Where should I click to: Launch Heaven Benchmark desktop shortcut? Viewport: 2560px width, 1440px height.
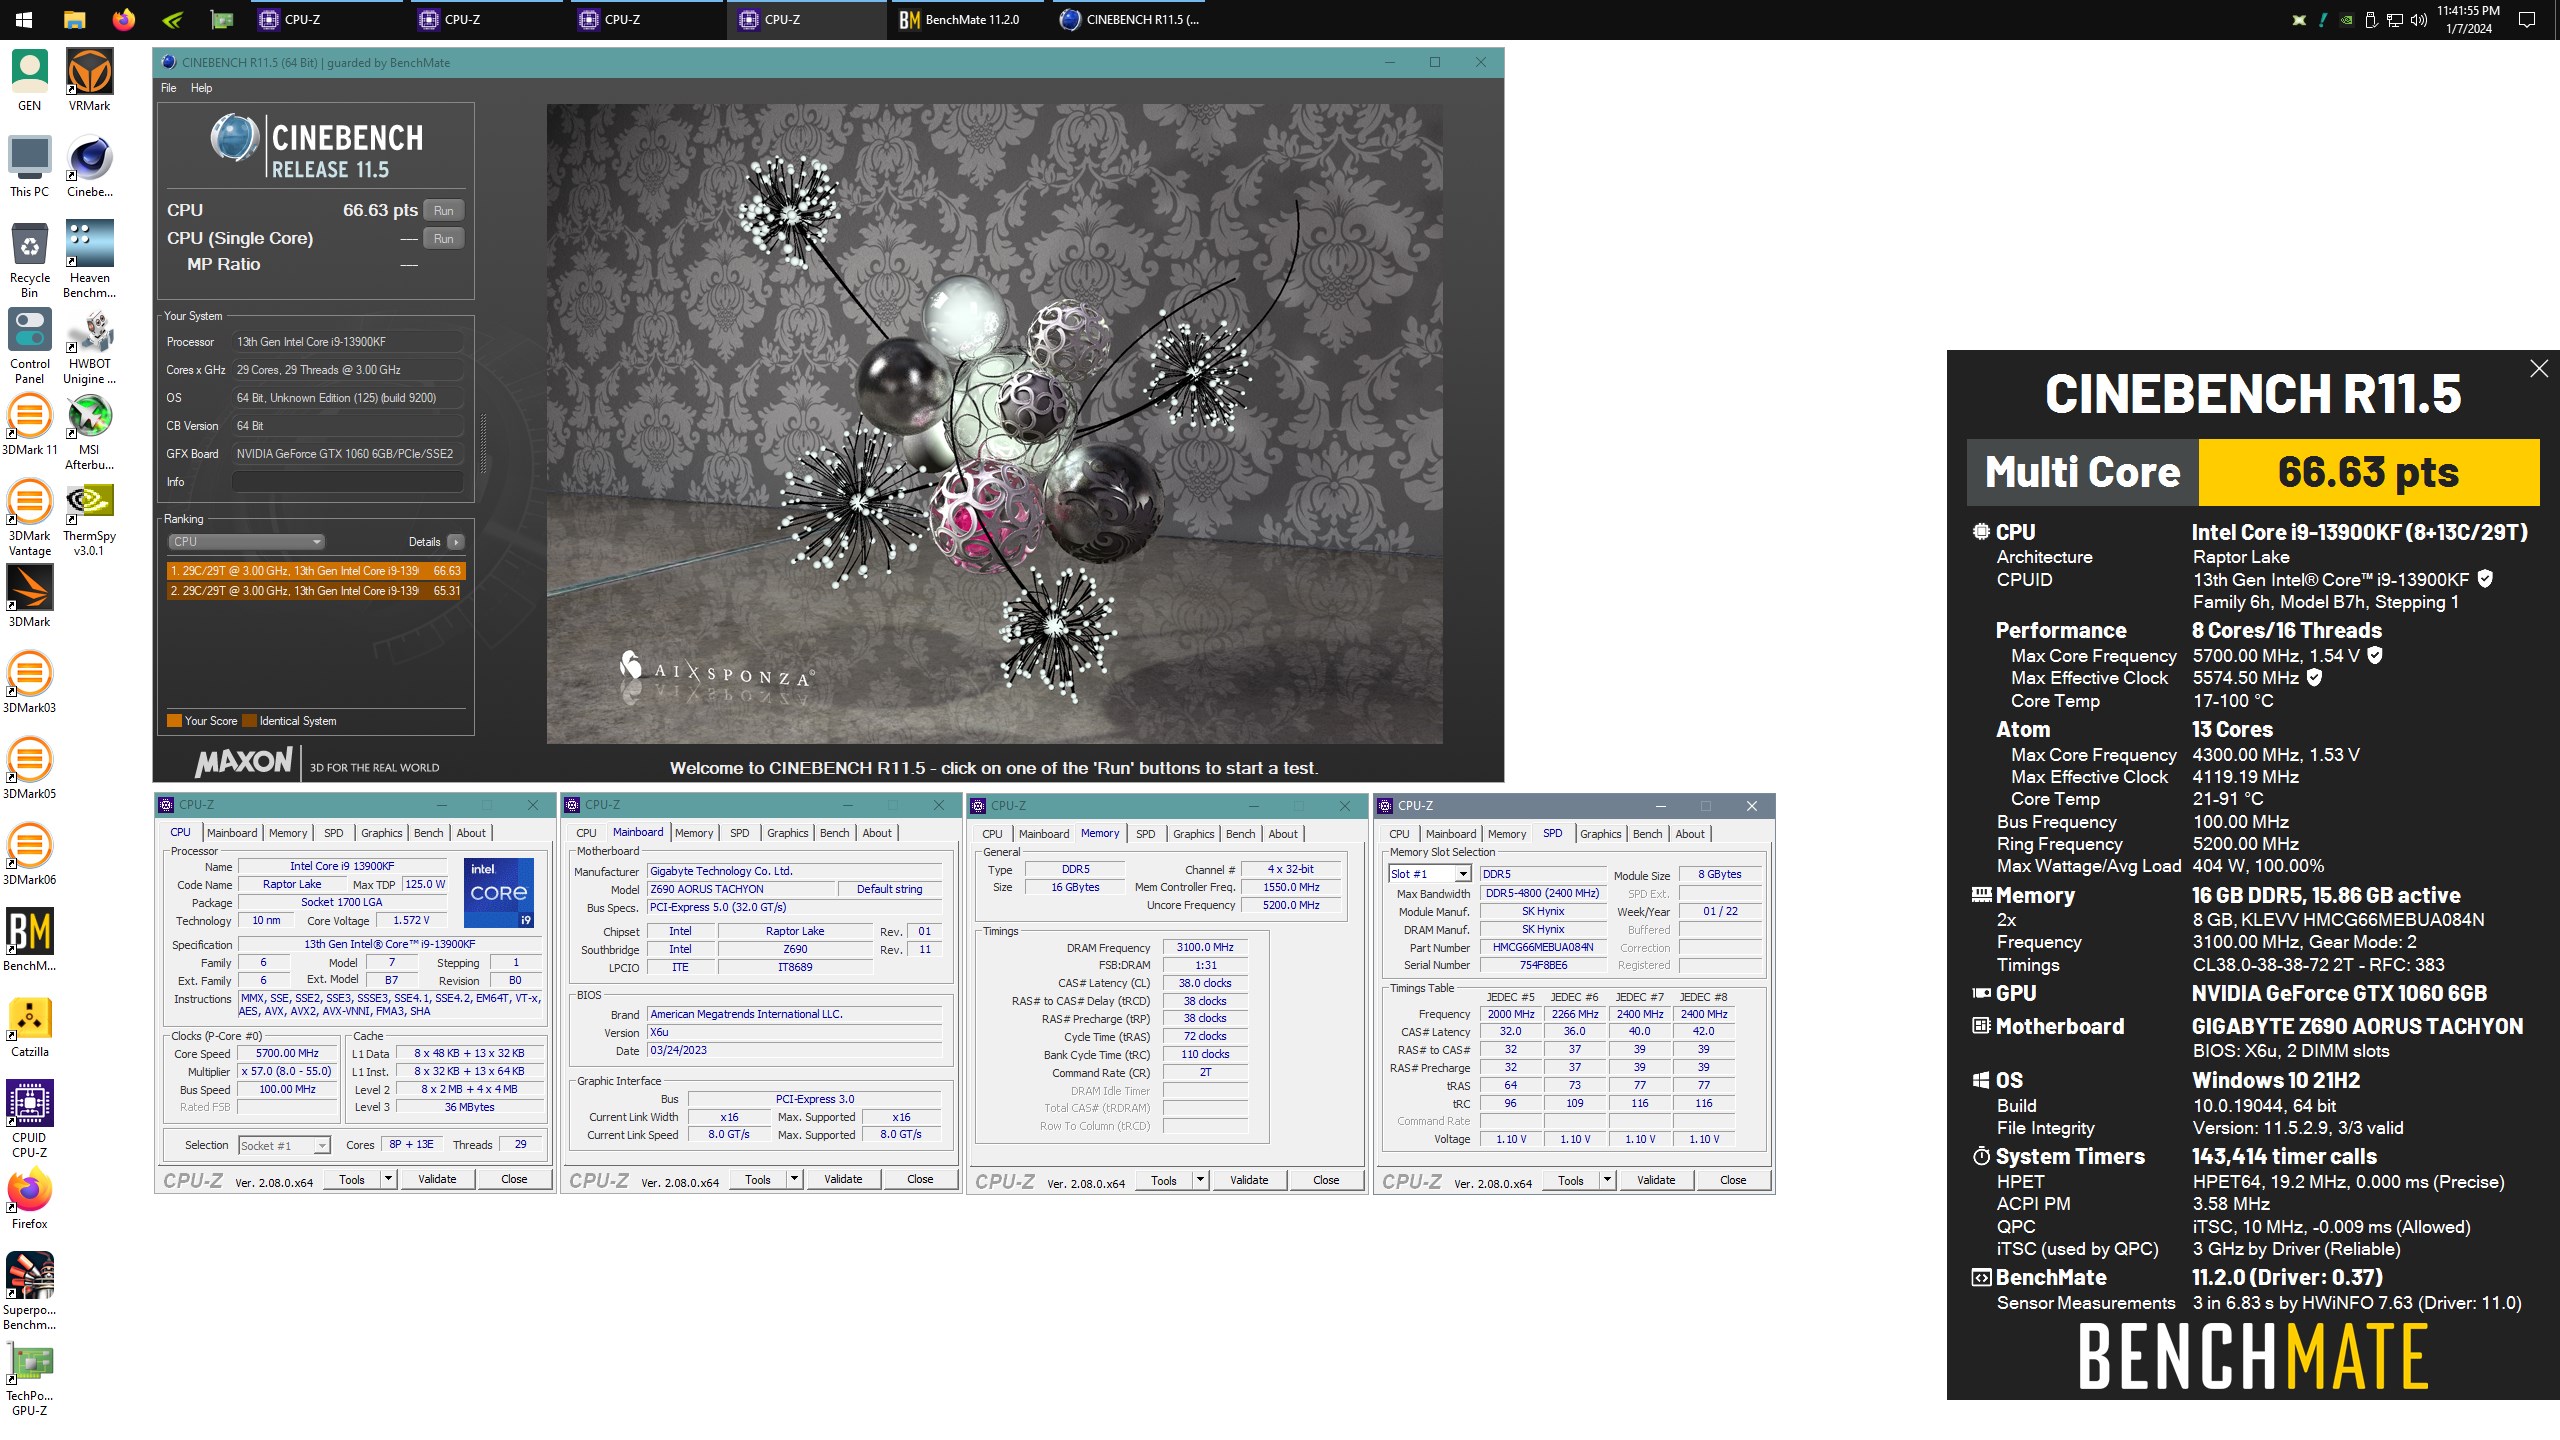tap(89, 260)
